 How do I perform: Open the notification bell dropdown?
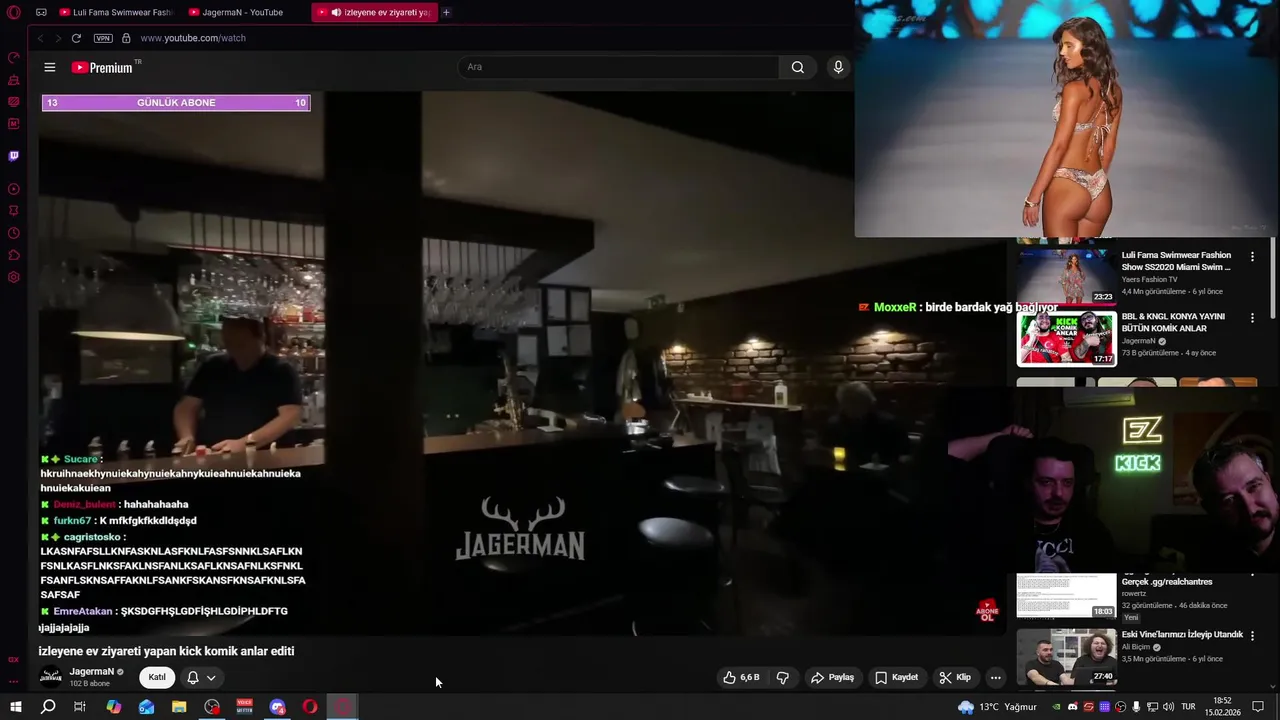coord(201,677)
